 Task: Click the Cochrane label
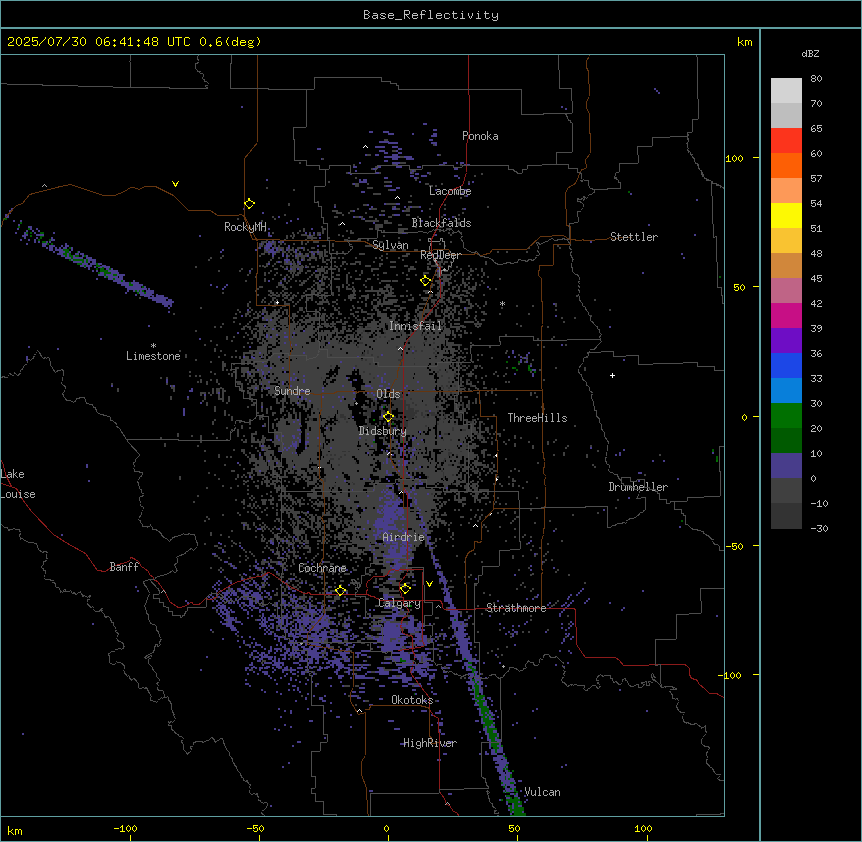[x=322, y=568]
